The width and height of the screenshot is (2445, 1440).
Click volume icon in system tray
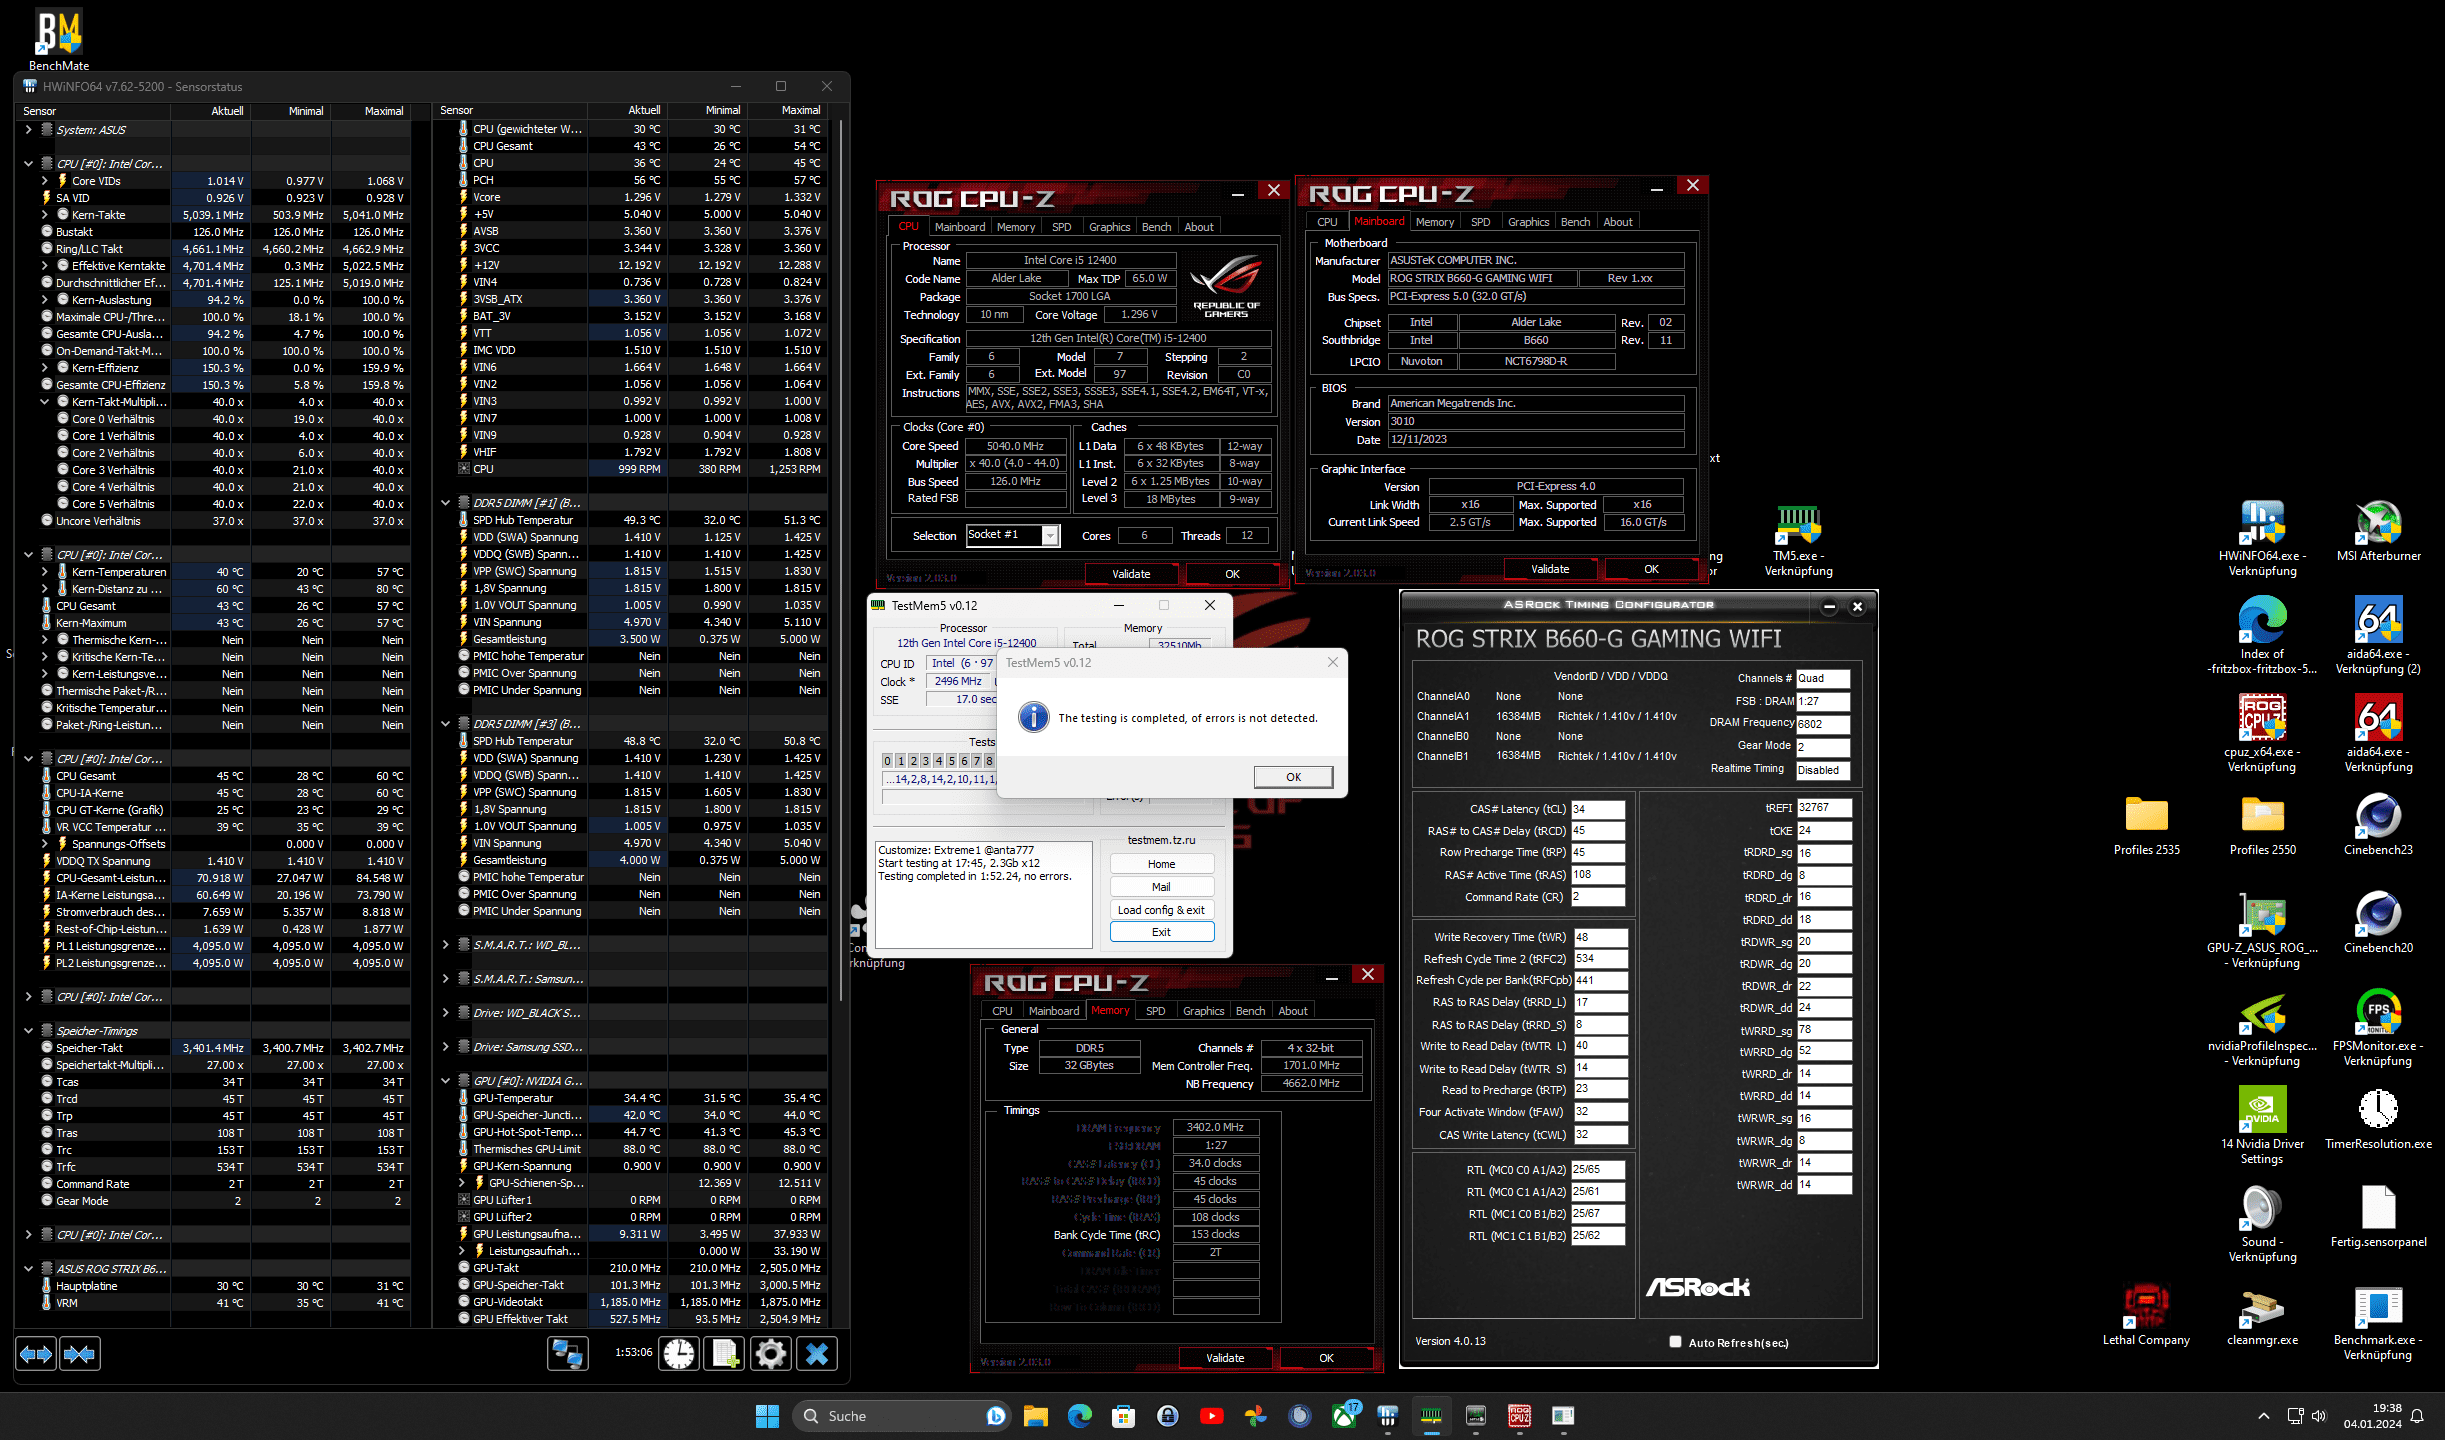2319,1416
